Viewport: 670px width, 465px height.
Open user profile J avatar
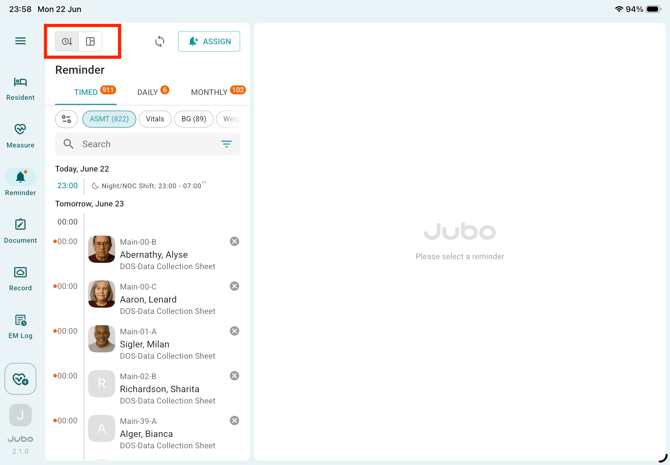point(20,415)
